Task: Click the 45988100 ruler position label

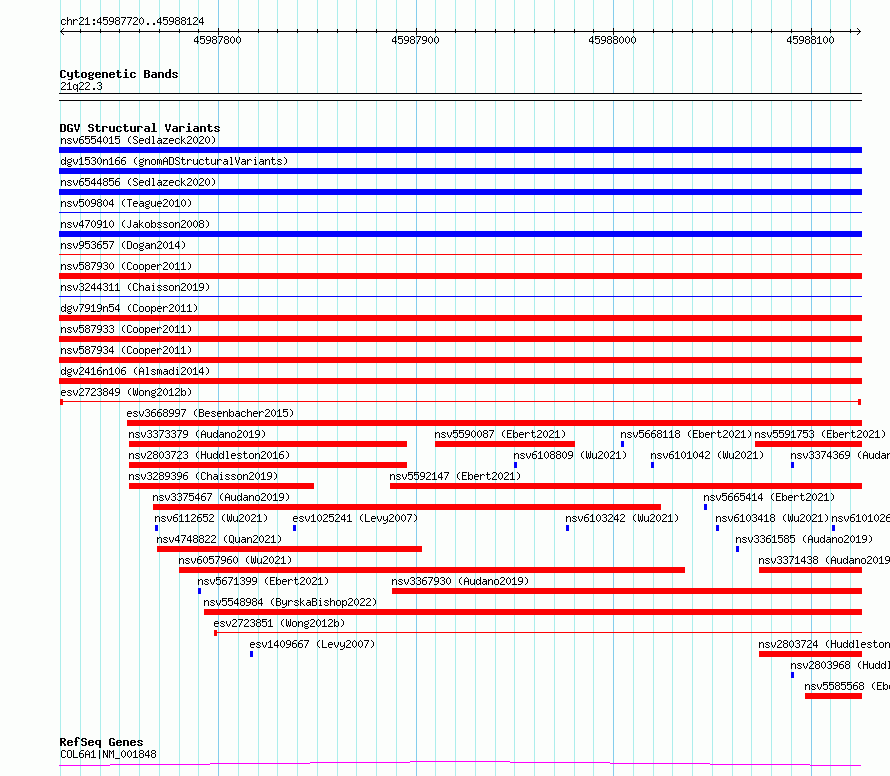Action: tap(811, 40)
